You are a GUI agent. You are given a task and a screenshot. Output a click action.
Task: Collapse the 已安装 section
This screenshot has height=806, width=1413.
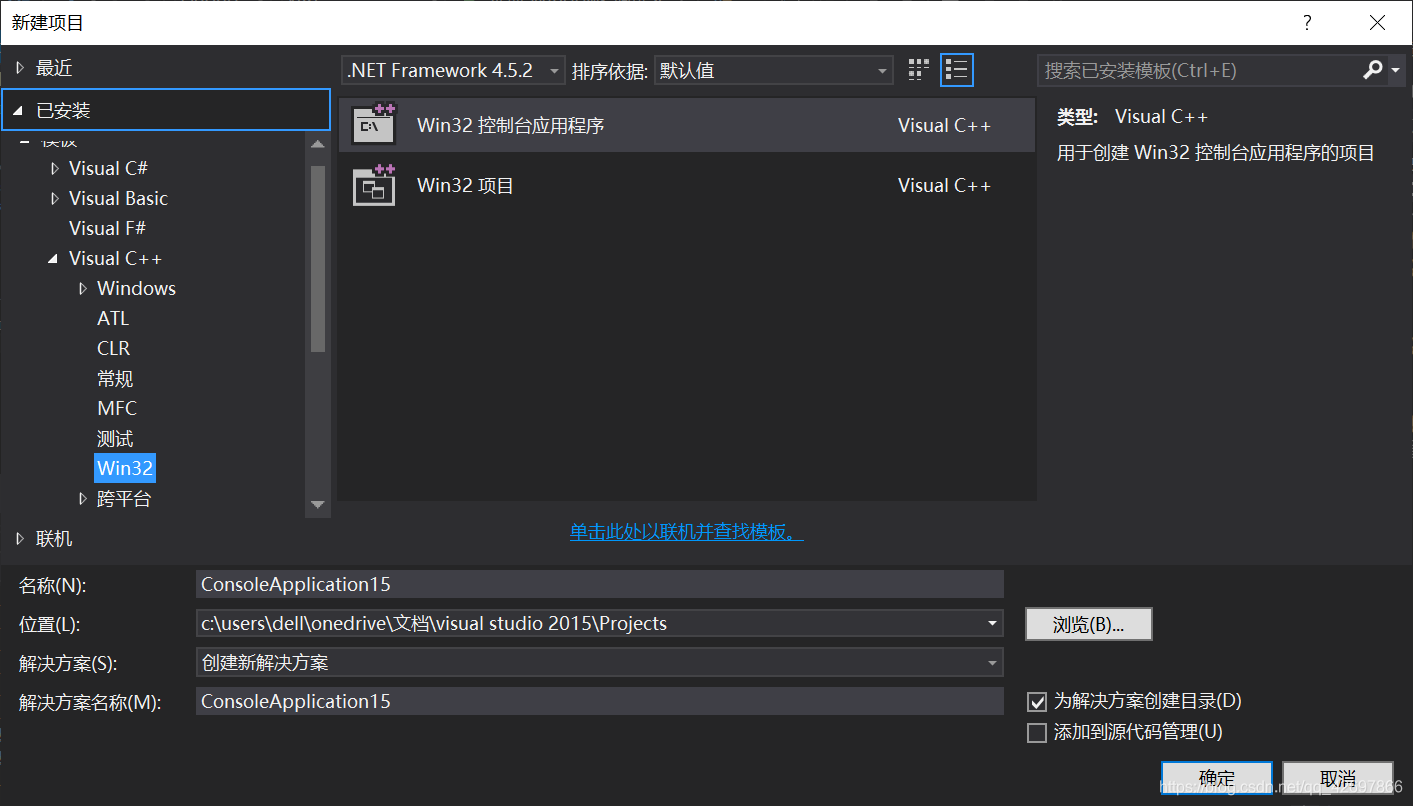pyautogui.click(x=18, y=110)
